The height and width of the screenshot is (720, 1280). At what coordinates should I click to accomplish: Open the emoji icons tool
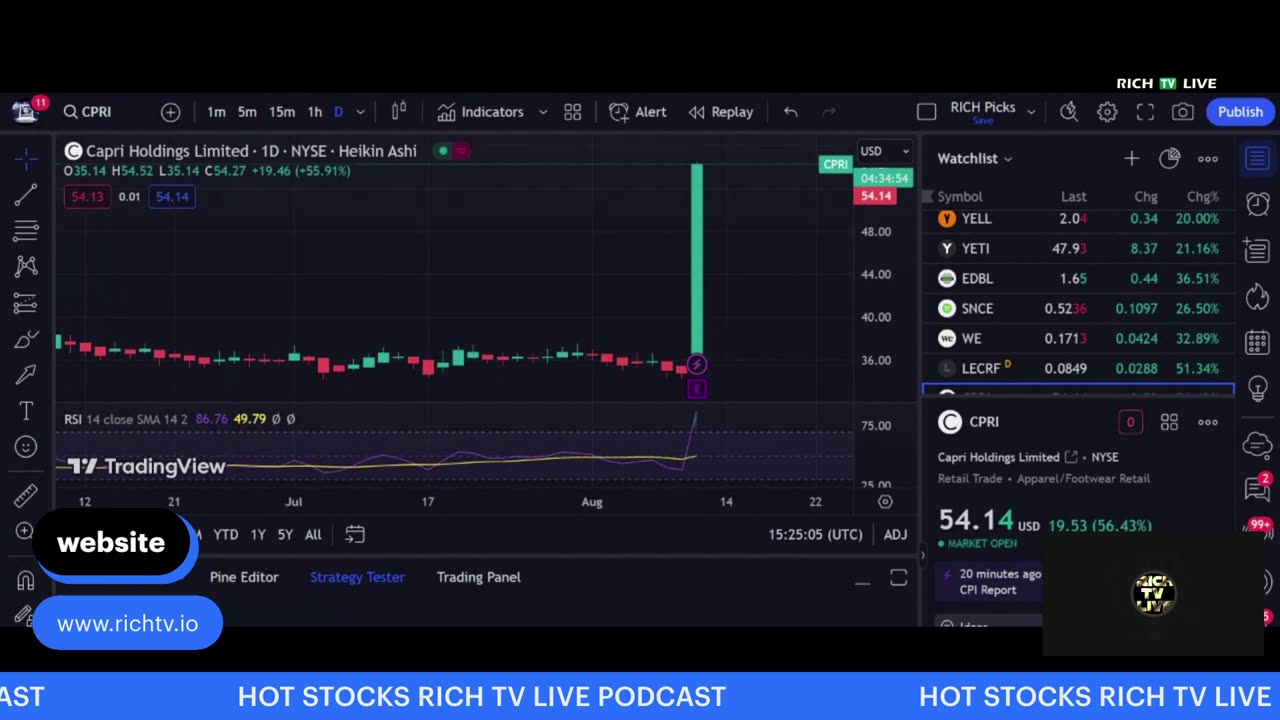[26, 447]
